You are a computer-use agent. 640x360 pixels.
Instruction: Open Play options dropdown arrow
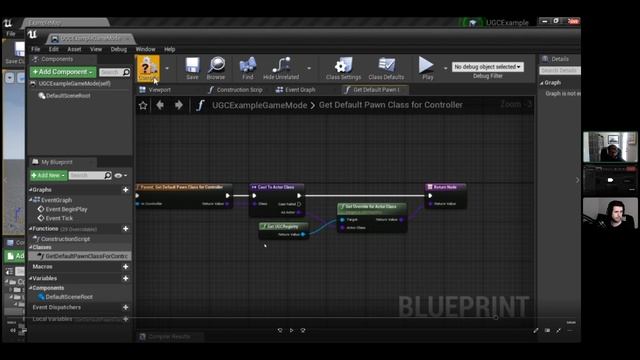(445, 68)
